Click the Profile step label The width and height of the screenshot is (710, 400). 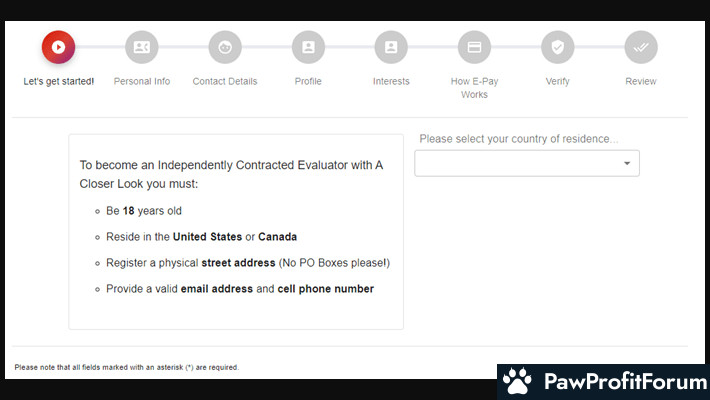click(308, 82)
